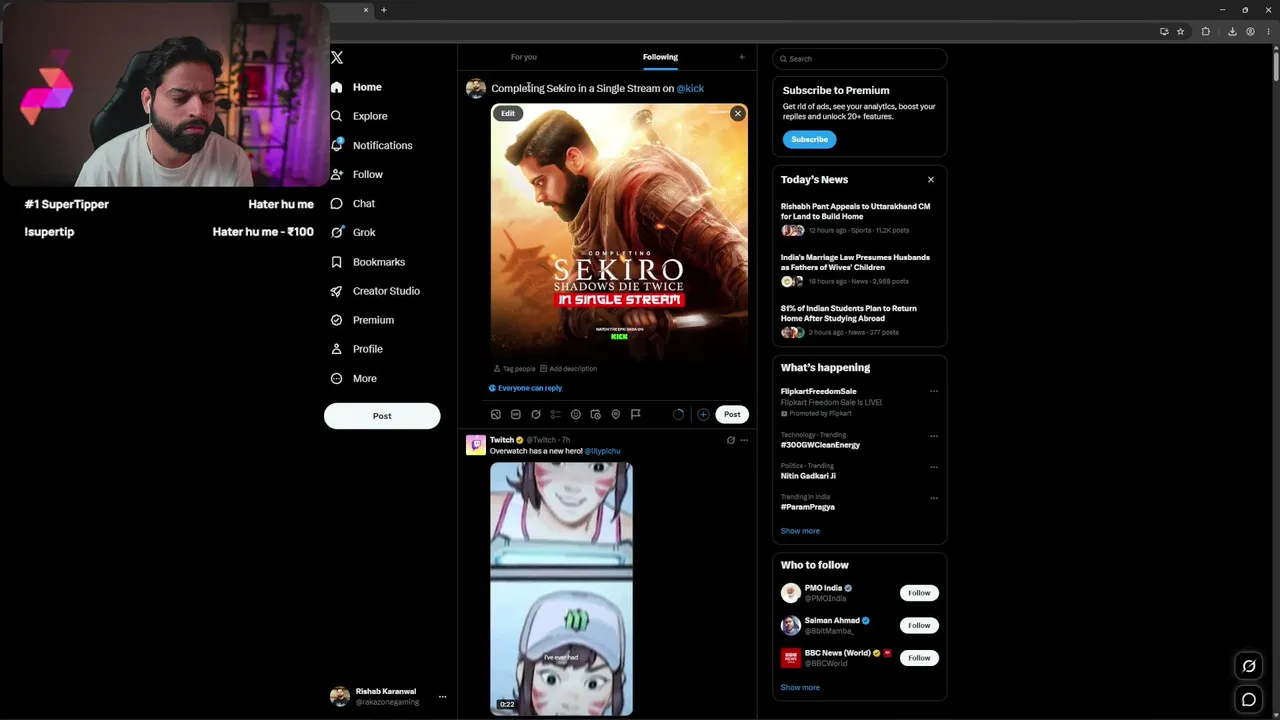Viewport: 1280px width, 720px height.
Task: Open the Chrome three-dot menu
Action: [1267, 31]
